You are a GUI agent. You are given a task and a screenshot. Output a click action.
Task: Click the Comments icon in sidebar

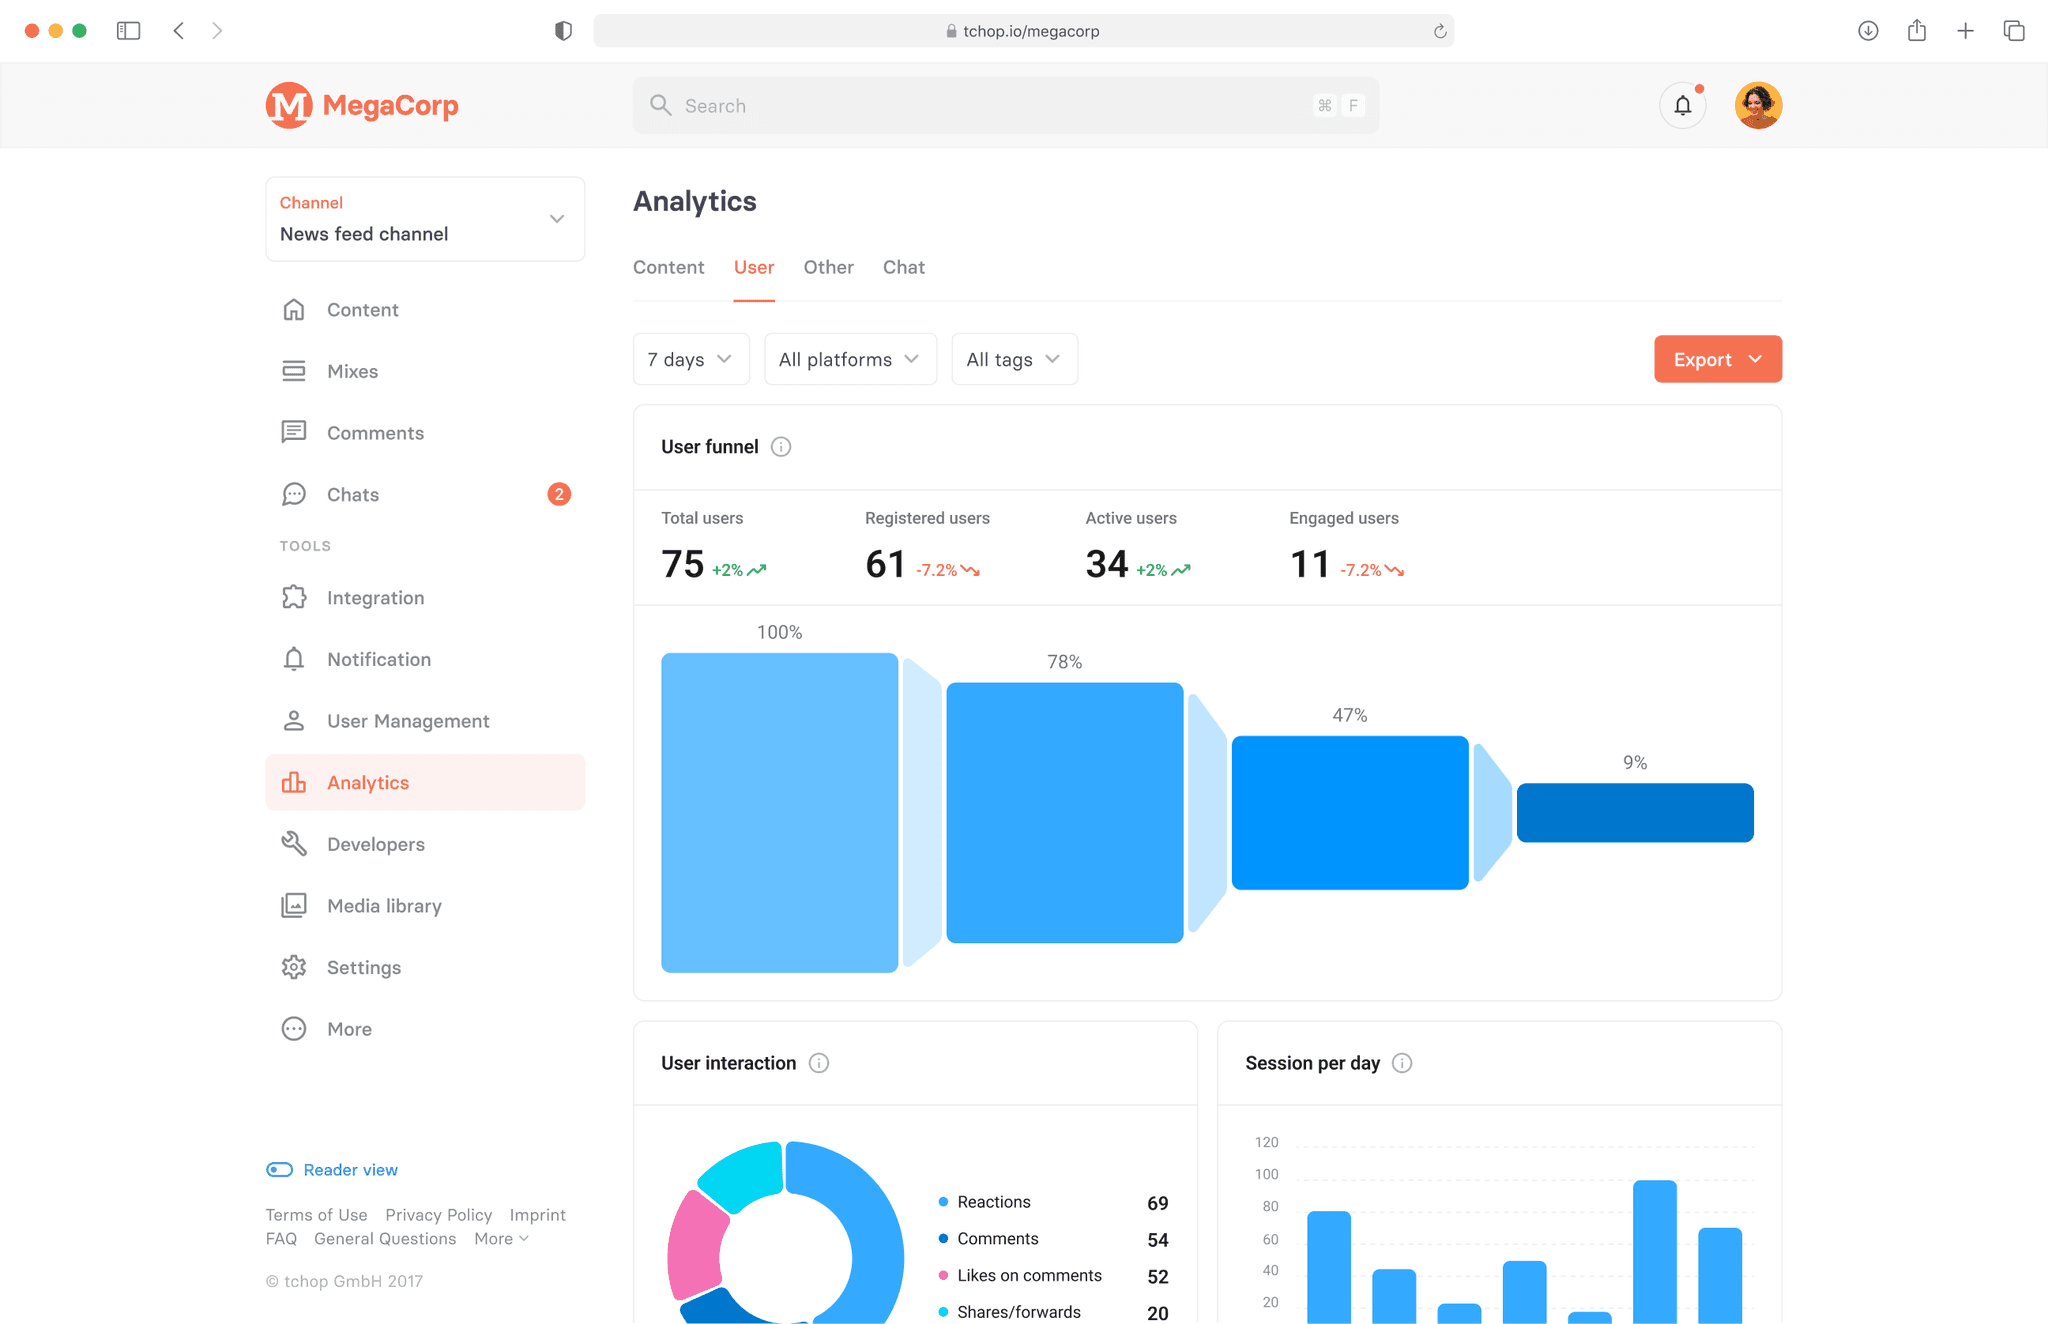[294, 433]
